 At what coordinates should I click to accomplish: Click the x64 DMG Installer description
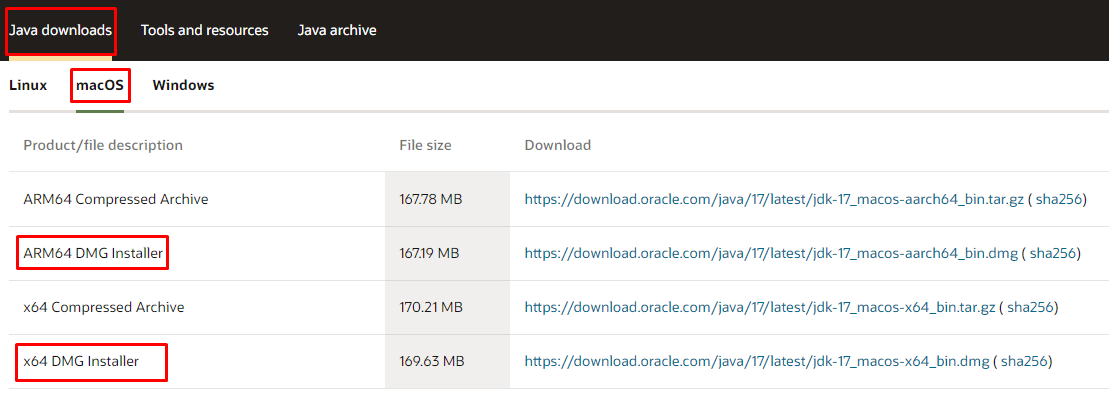click(x=81, y=361)
